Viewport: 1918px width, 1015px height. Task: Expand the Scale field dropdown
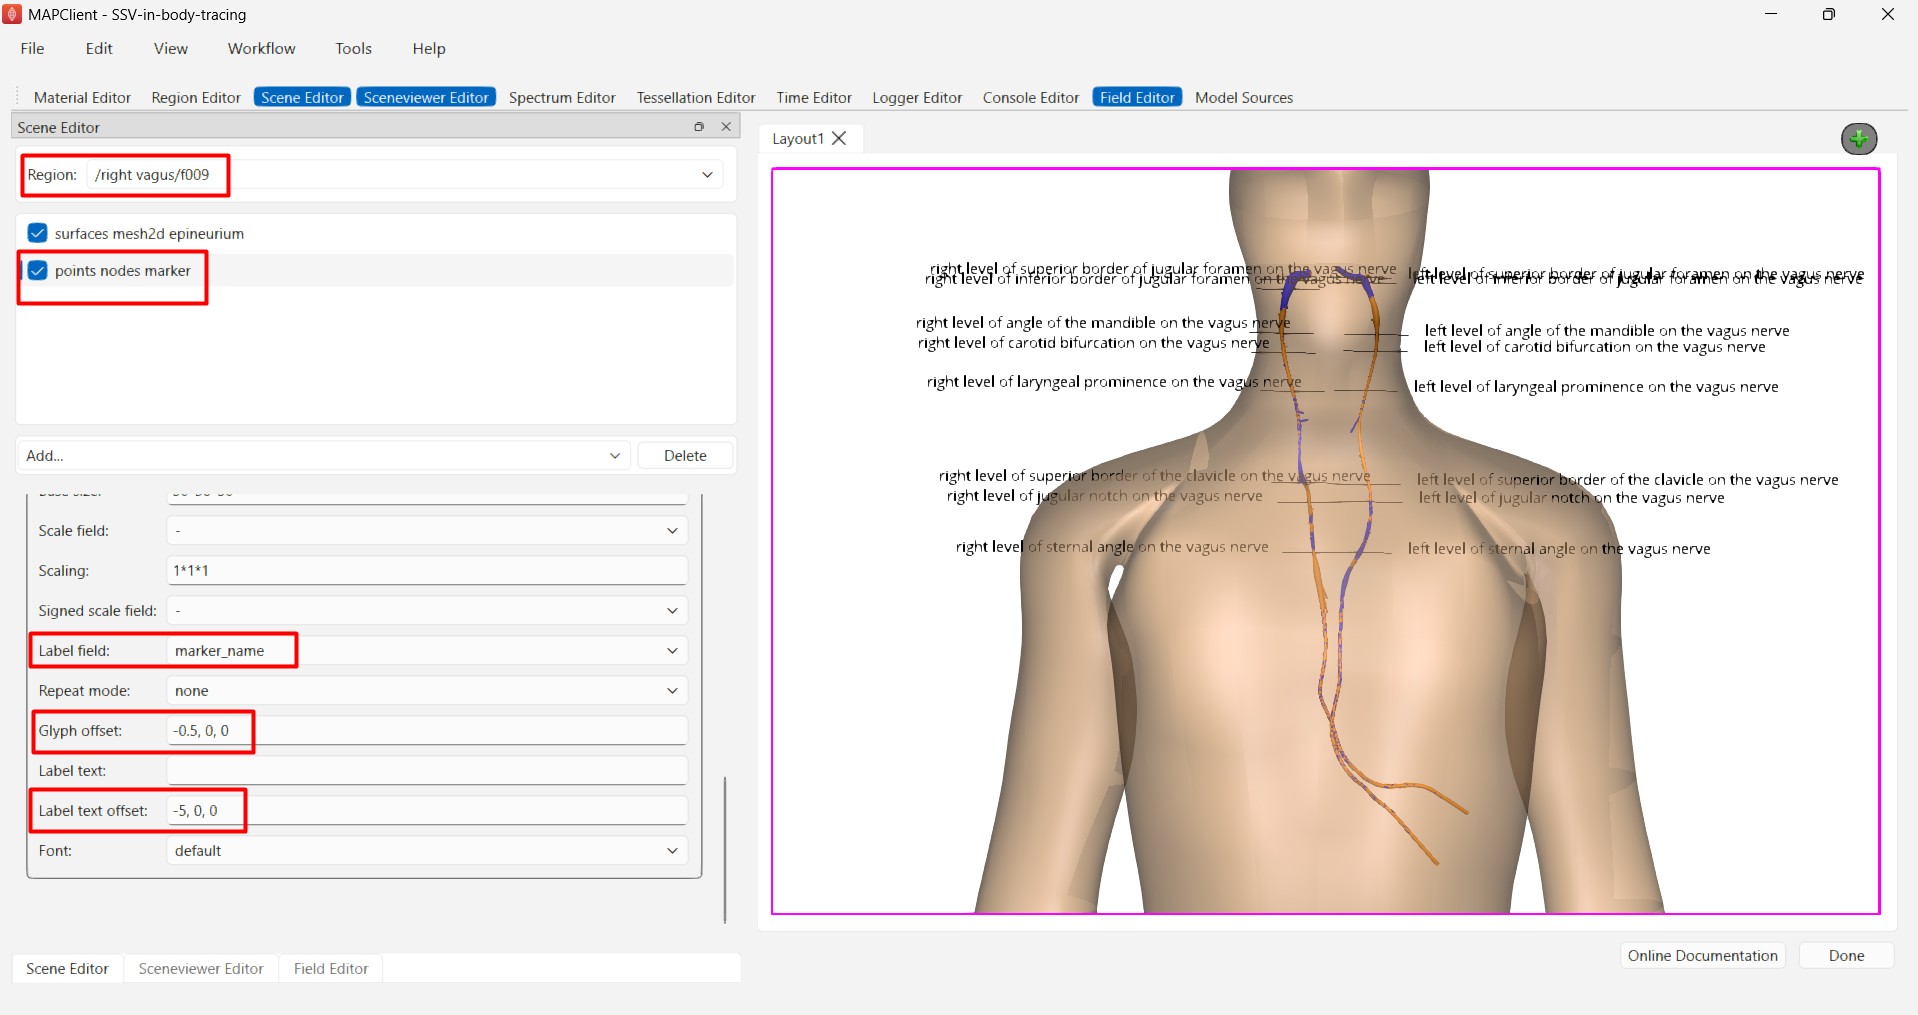[427, 530]
